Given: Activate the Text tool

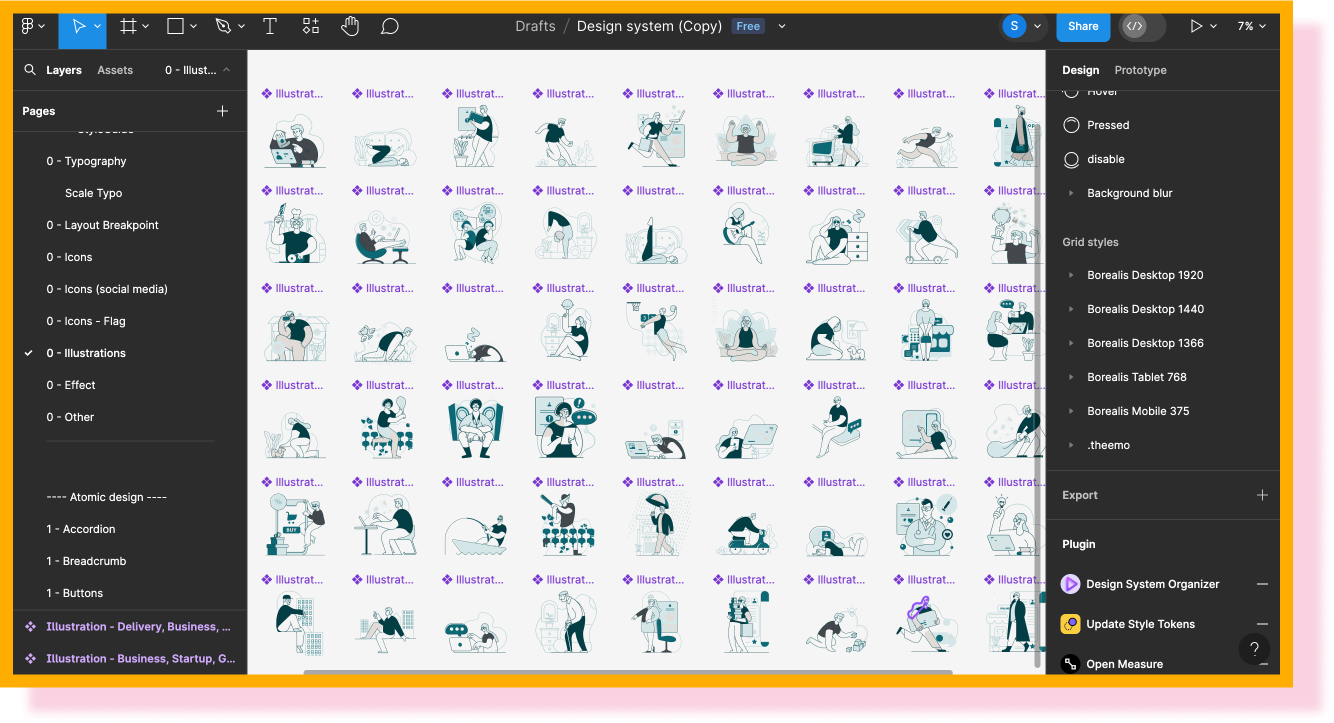Looking at the screenshot, I should pos(269,27).
